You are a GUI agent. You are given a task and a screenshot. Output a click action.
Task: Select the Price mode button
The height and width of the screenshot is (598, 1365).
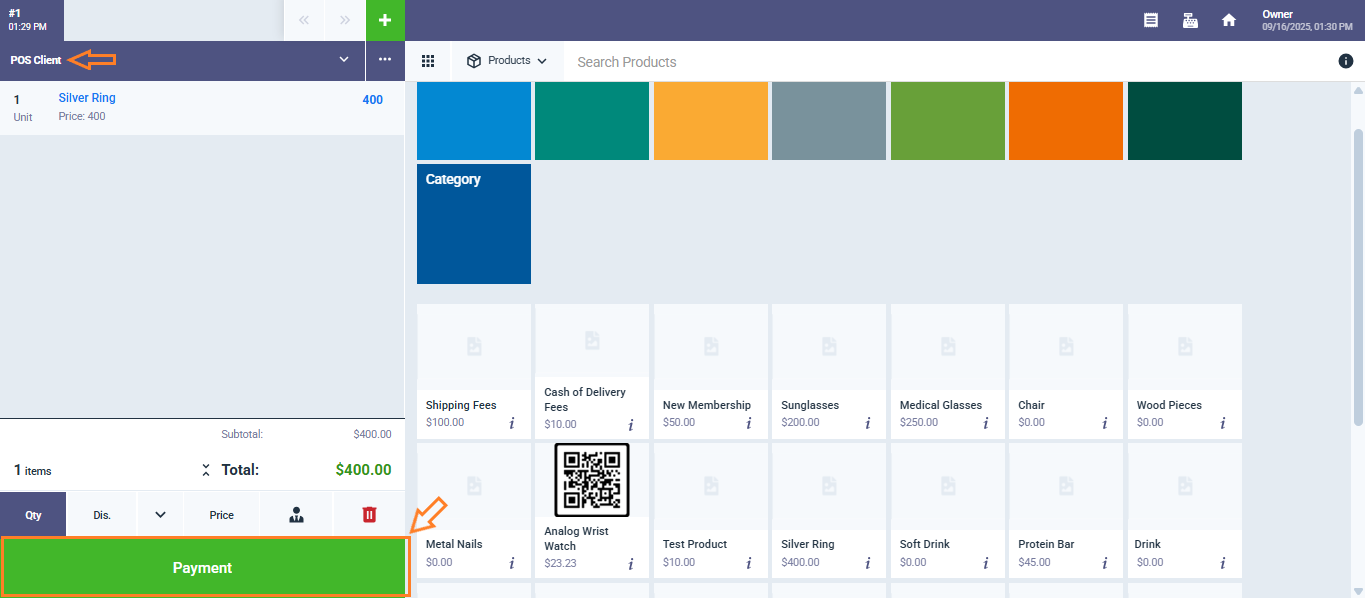222,515
